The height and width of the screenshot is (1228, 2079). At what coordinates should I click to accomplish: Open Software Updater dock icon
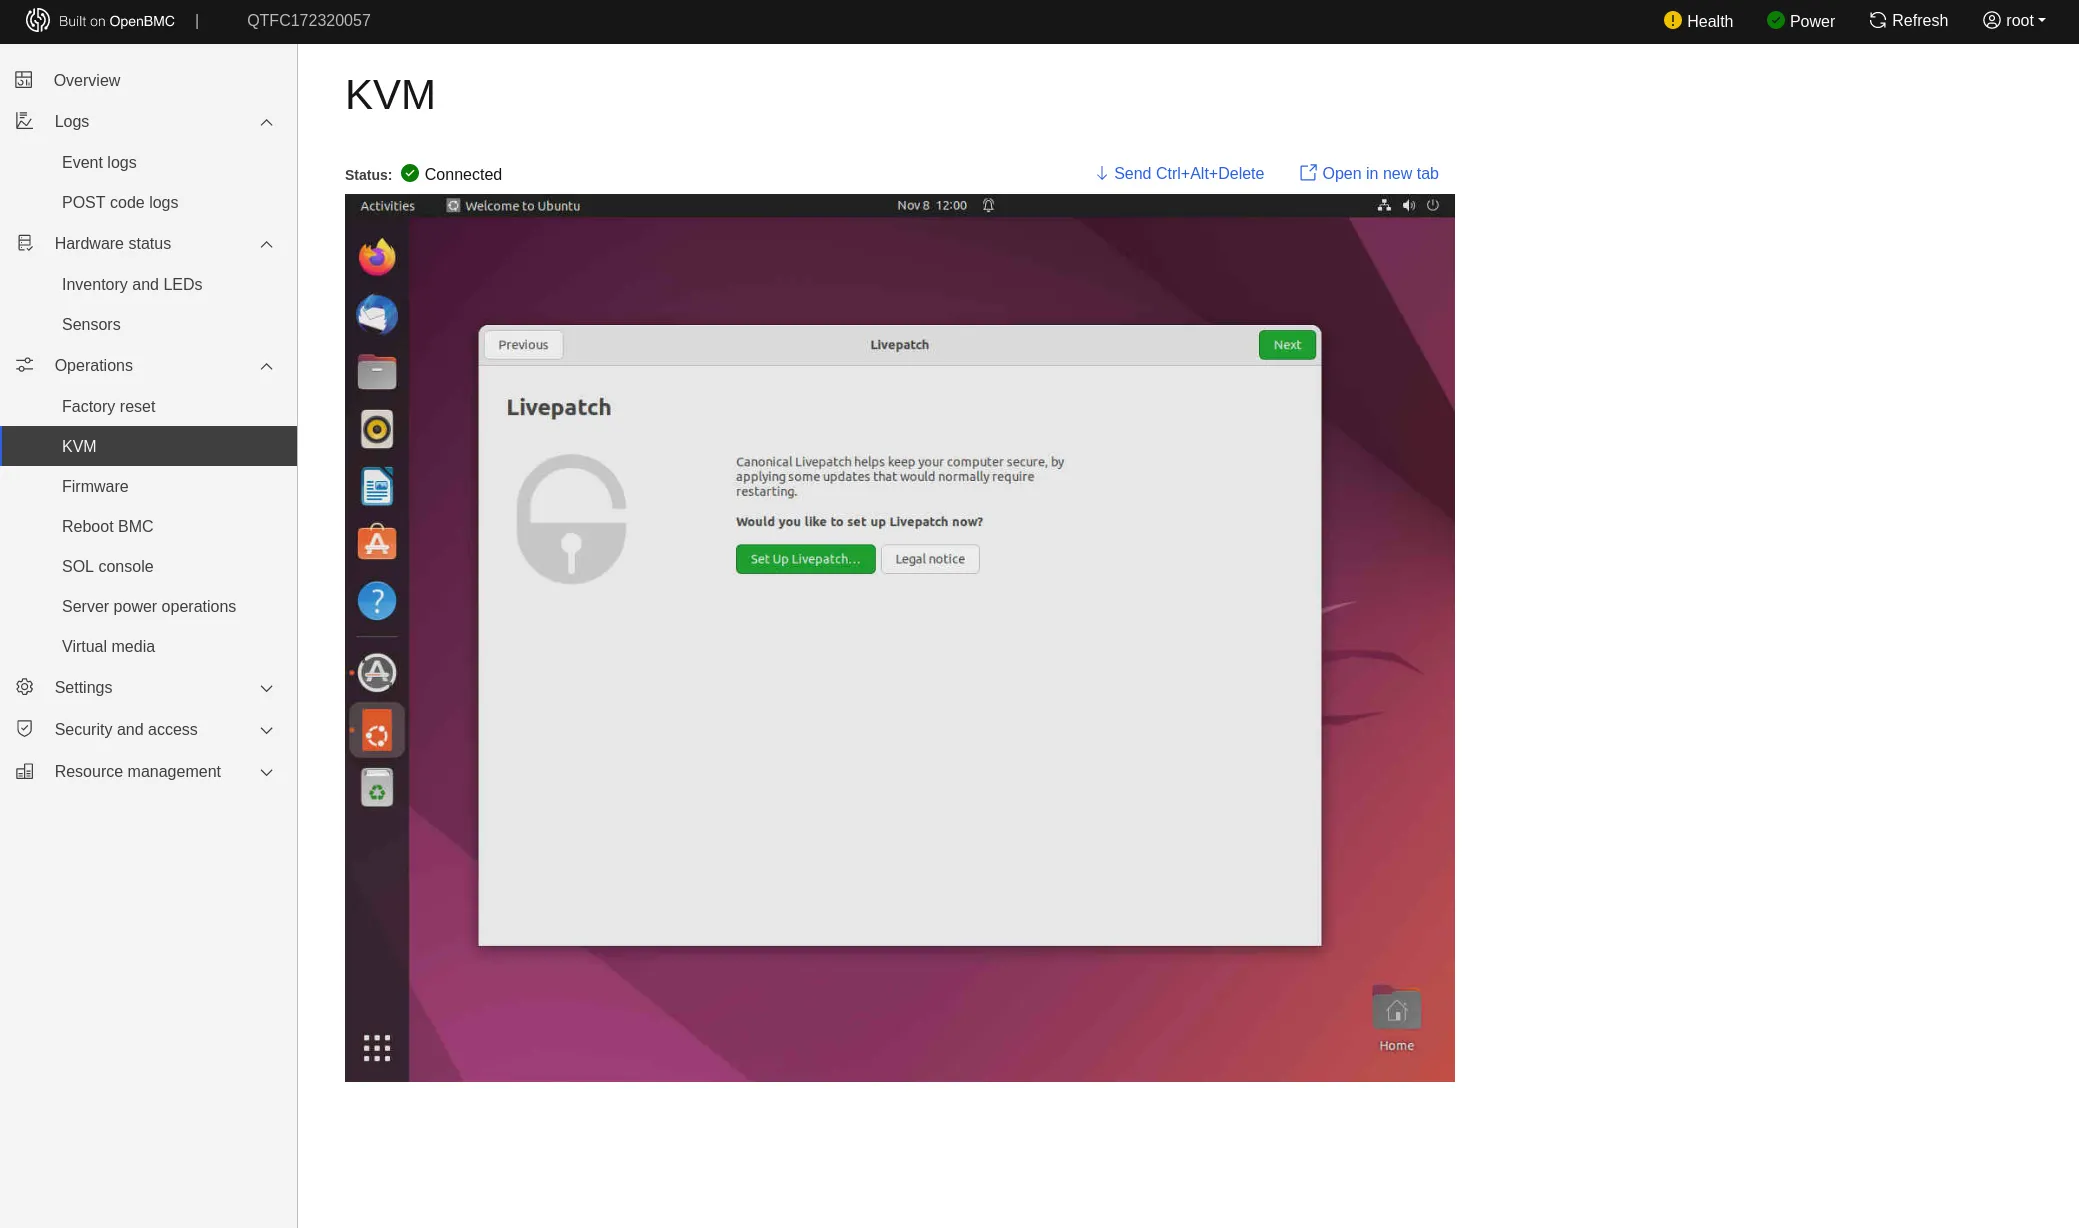coord(377,673)
